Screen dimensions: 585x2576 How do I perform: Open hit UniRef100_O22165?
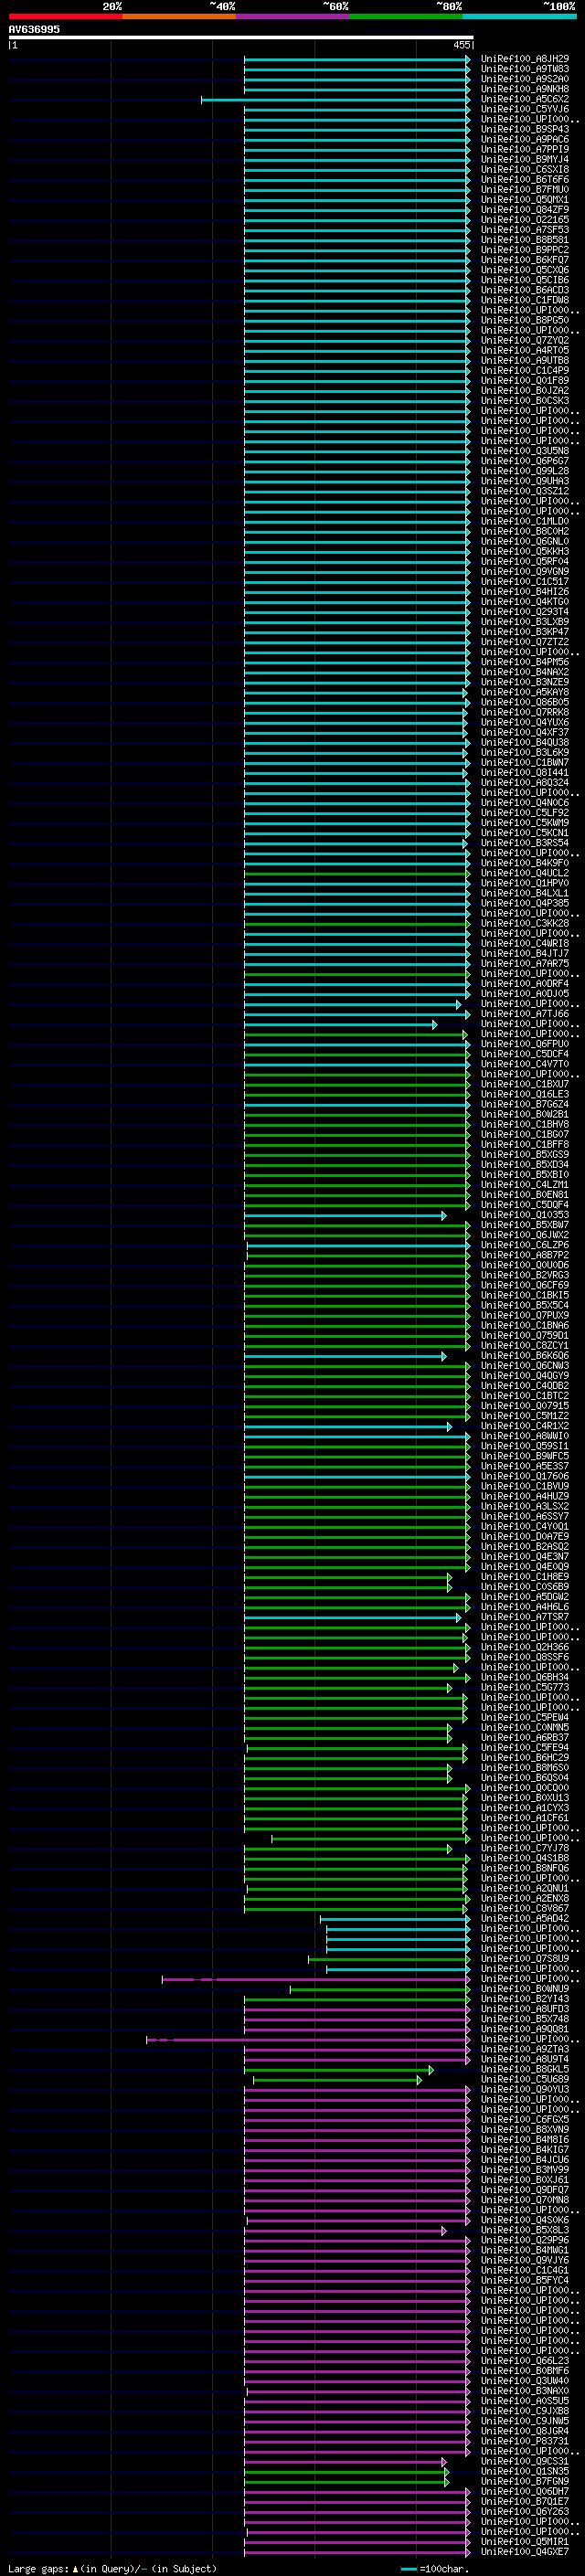point(524,220)
